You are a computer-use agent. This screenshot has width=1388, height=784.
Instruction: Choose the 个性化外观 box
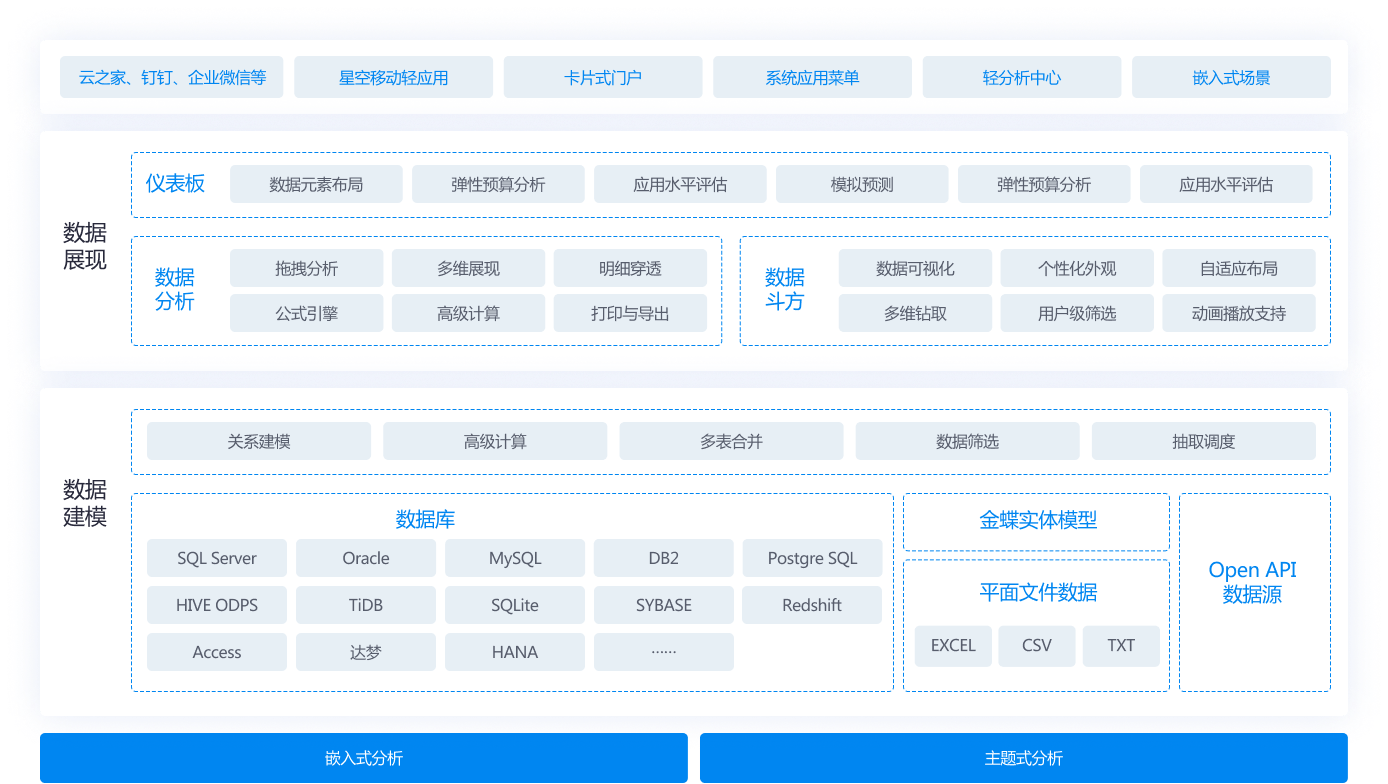(x=1077, y=268)
